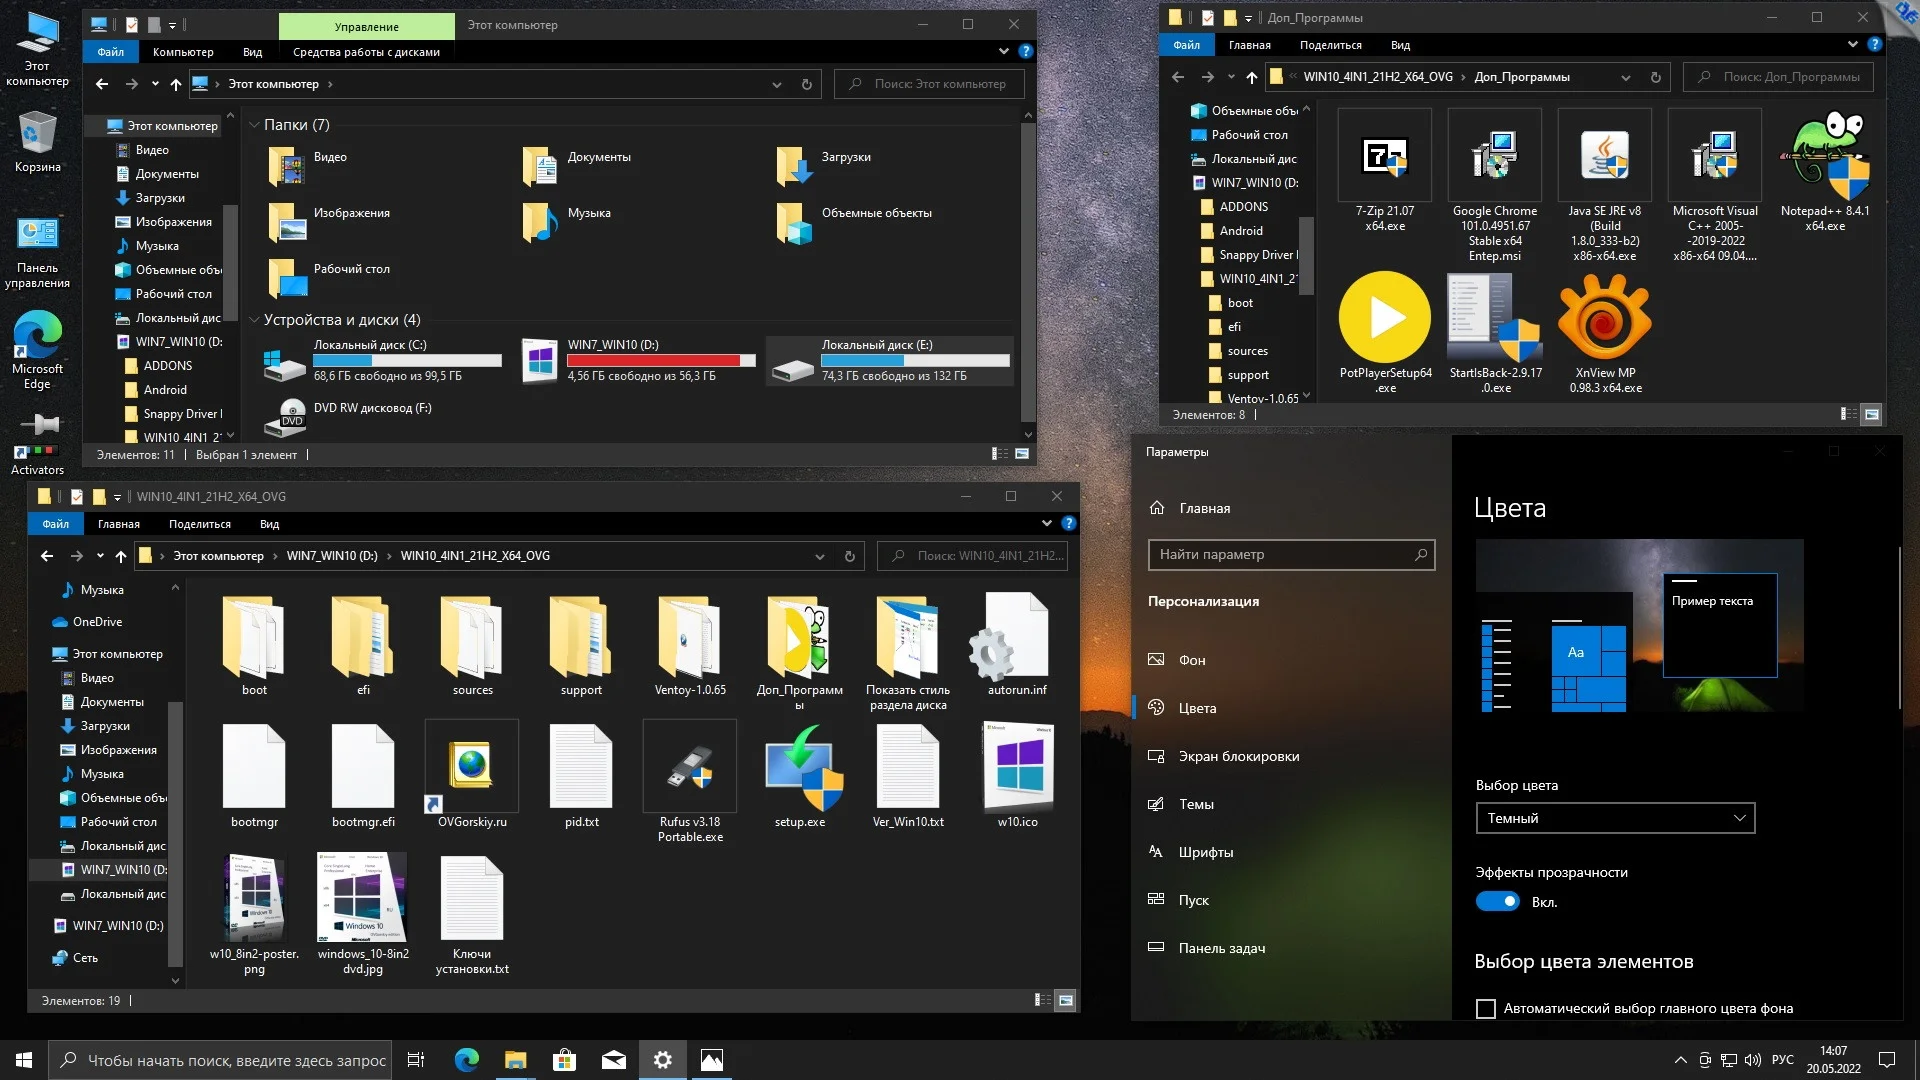
Task: Open the Activators desktop icon
Action: (x=37, y=437)
